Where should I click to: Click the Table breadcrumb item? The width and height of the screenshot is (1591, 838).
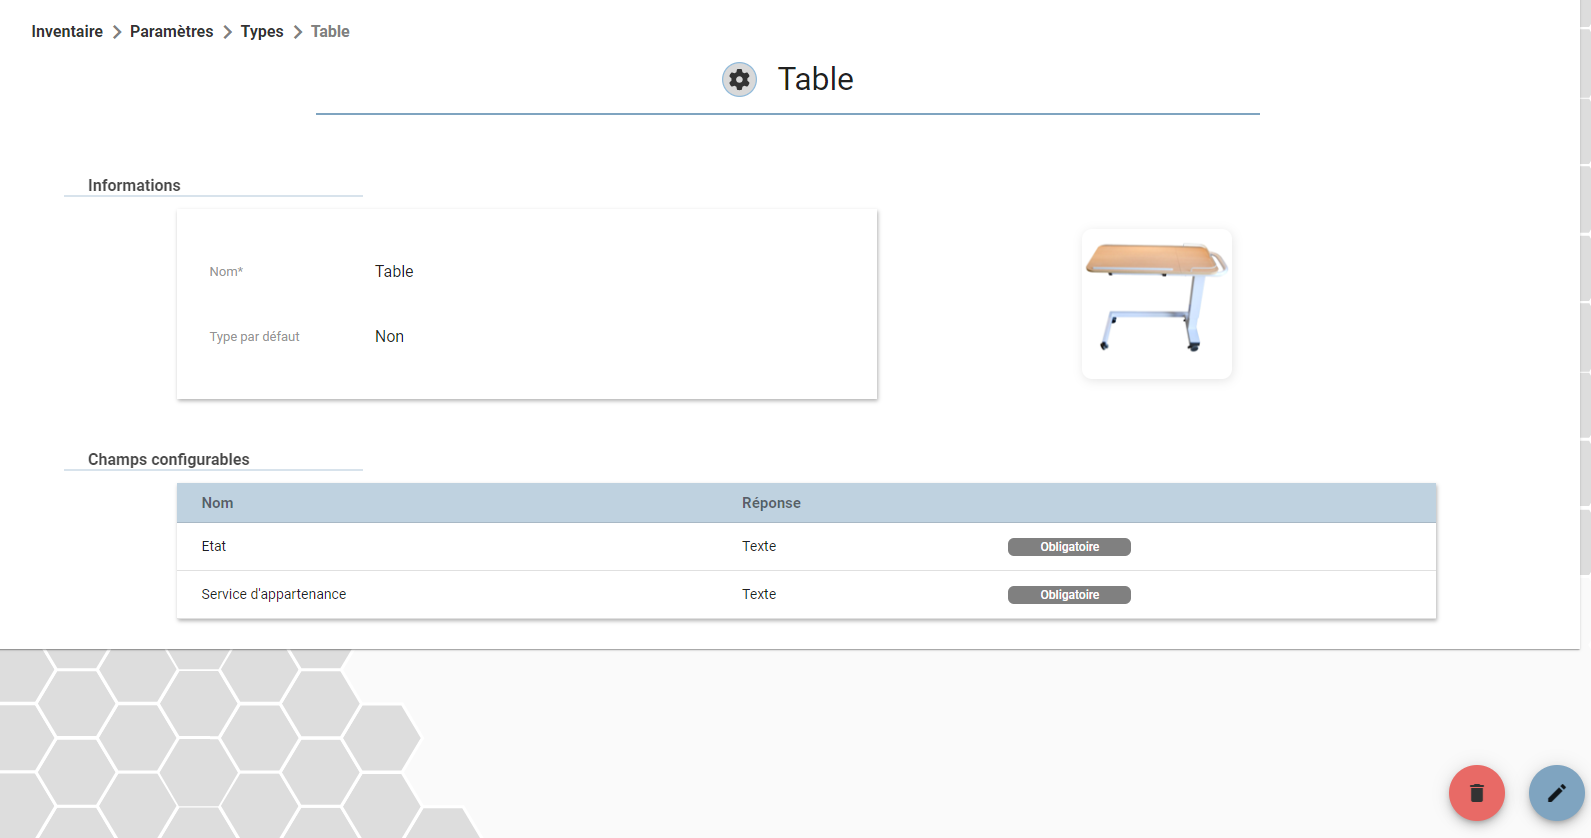330,32
